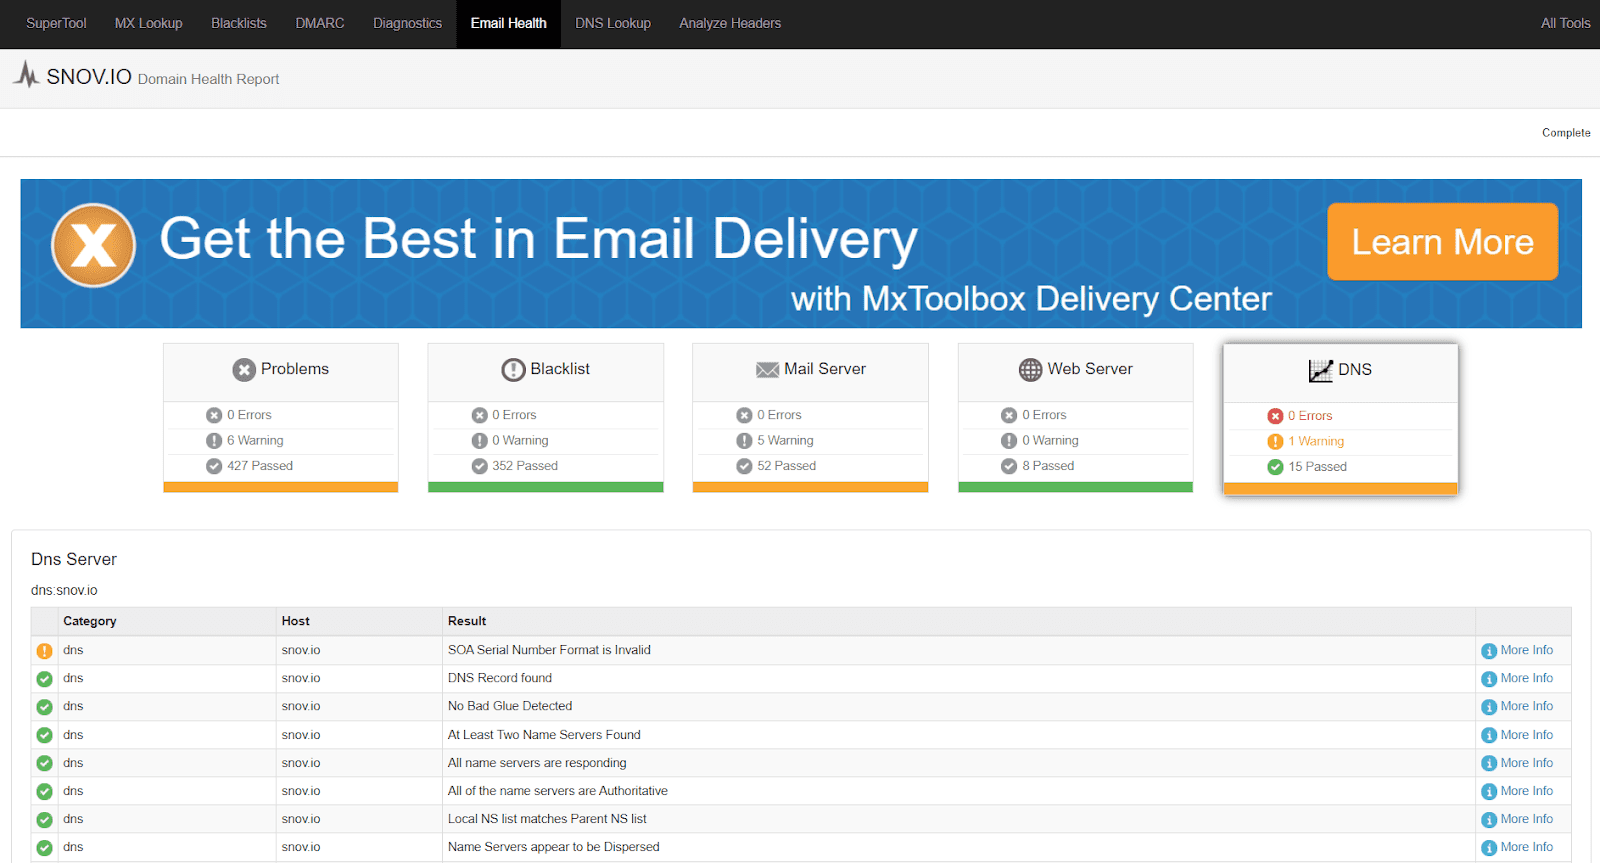Open All Tools menu
Image resolution: width=1600 pixels, height=863 pixels.
pyautogui.click(x=1565, y=23)
